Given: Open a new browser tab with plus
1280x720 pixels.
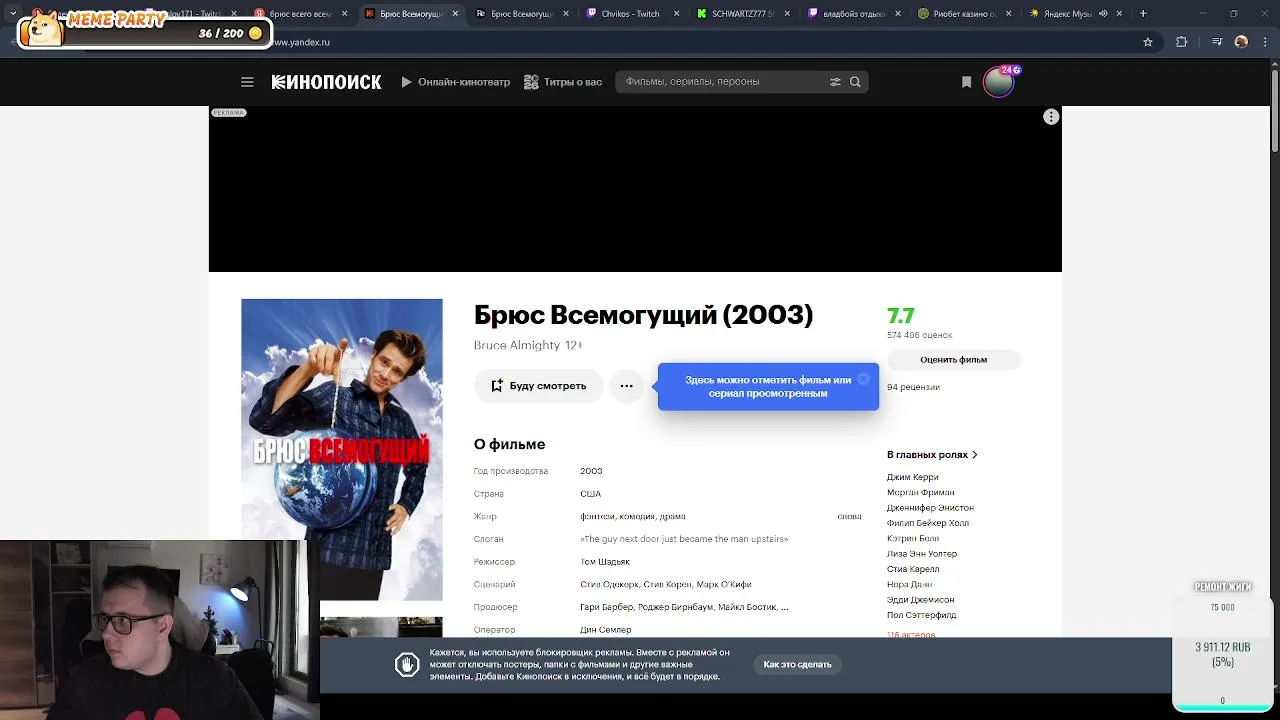Looking at the screenshot, I should [x=1143, y=14].
